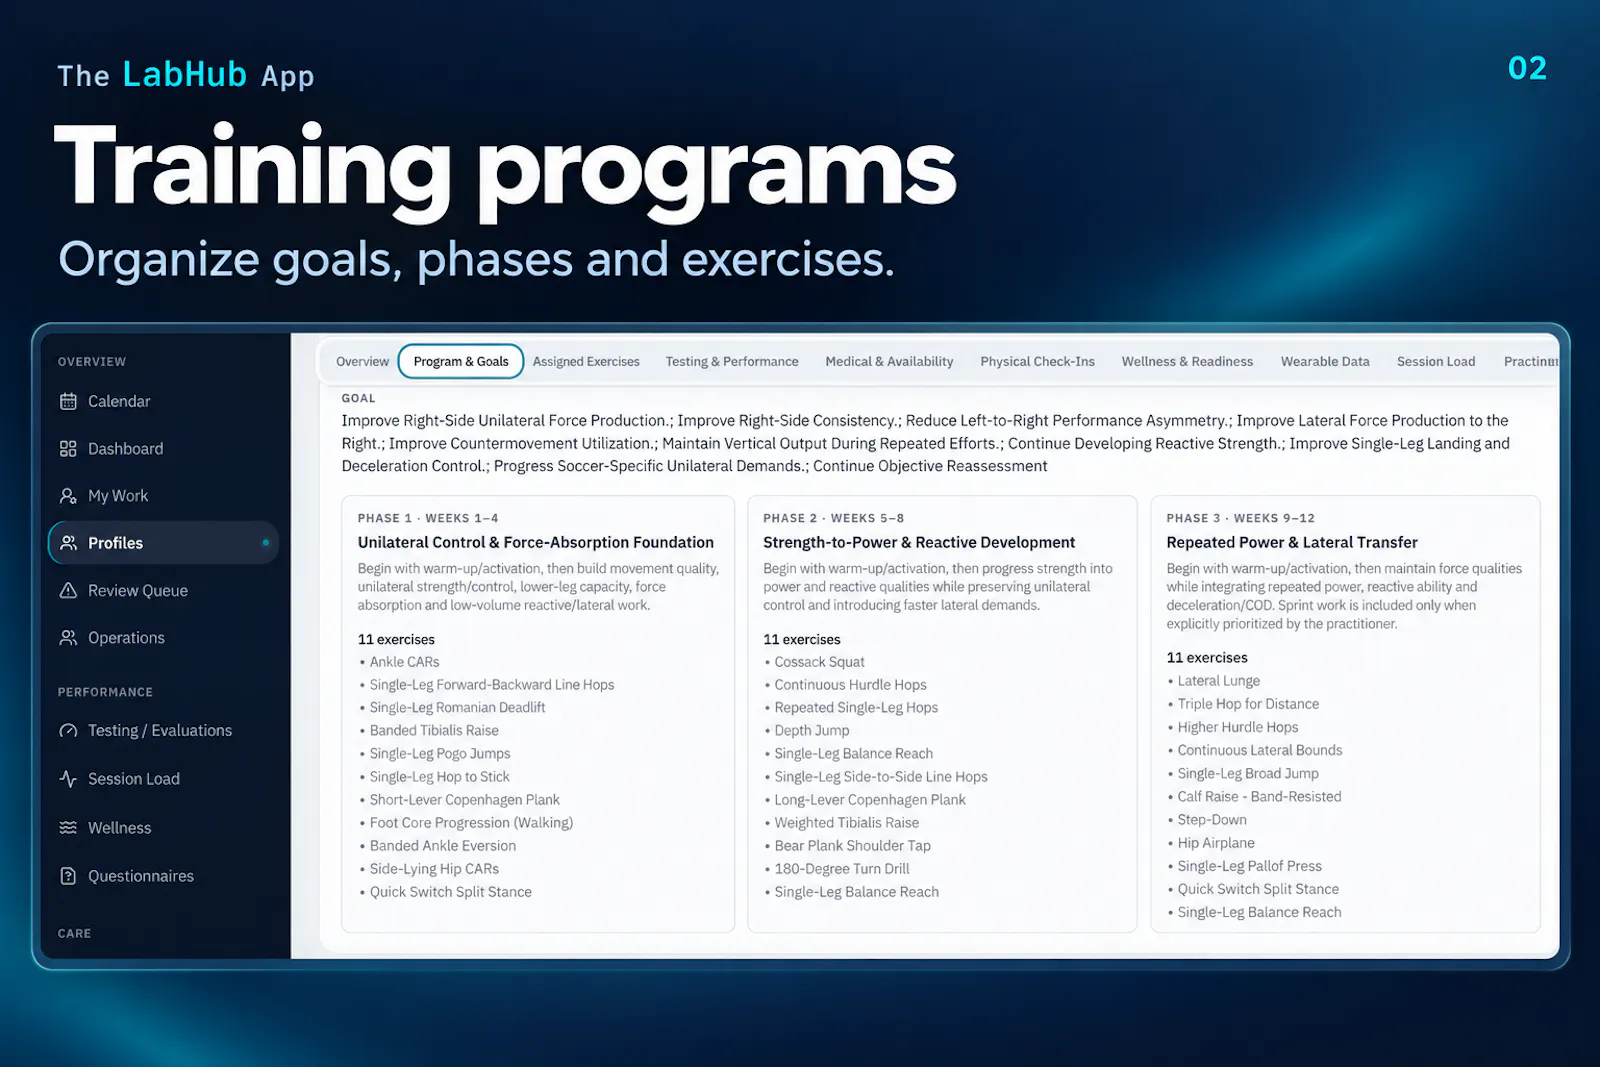Click the Testing / Evaluations gauge icon
Screen dimensions: 1600x1067
pyautogui.click(x=68, y=731)
